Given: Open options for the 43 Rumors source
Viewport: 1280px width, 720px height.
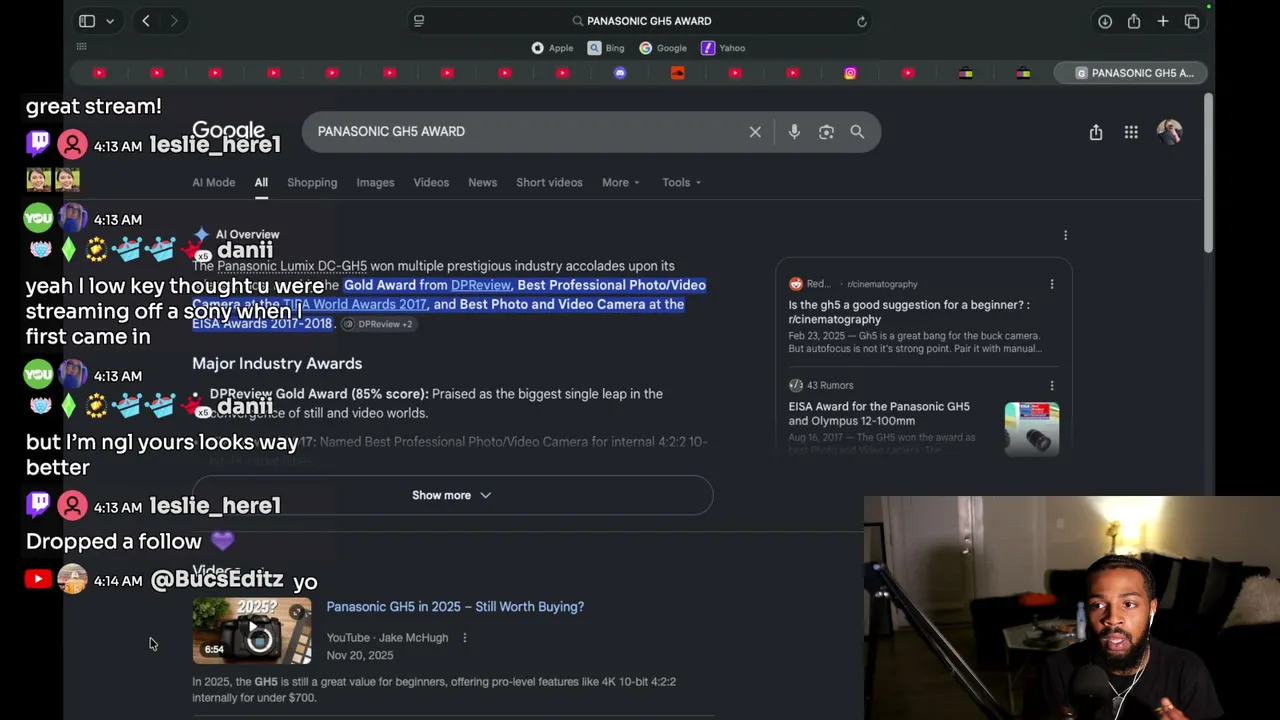Looking at the screenshot, I should [1052, 385].
